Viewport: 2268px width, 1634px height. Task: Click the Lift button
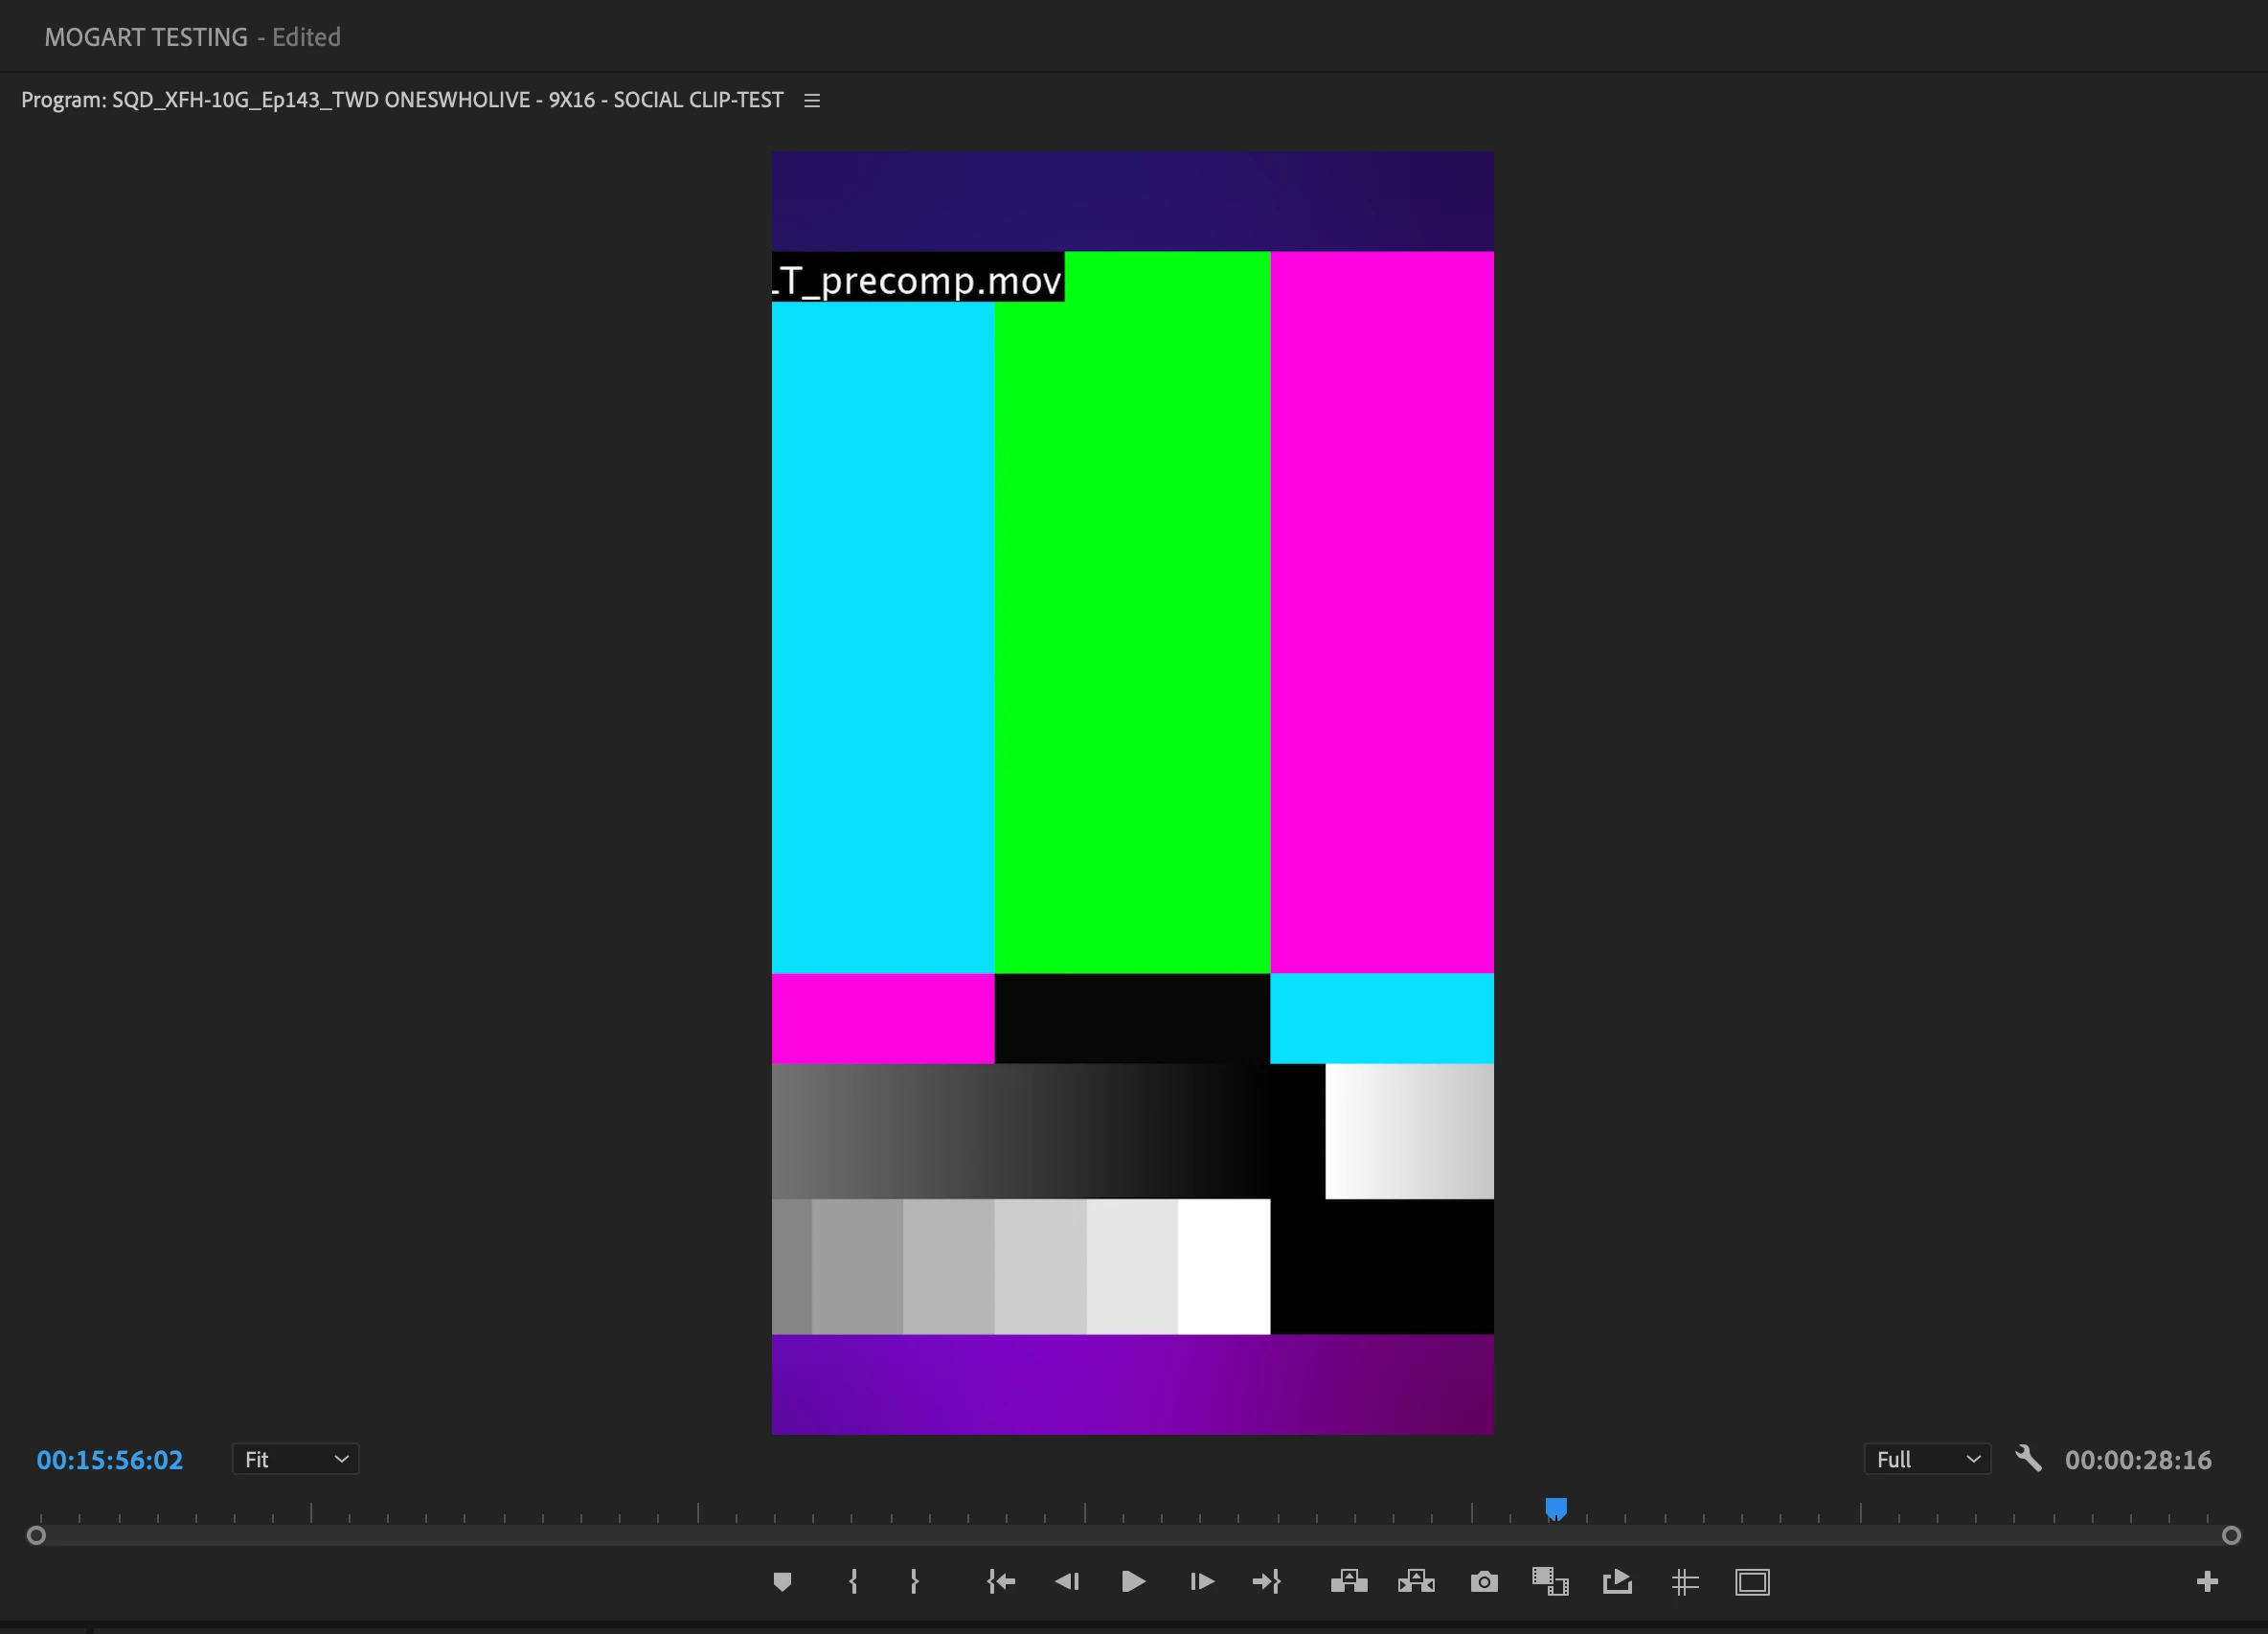pyautogui.click(x=1349, y=1581)
